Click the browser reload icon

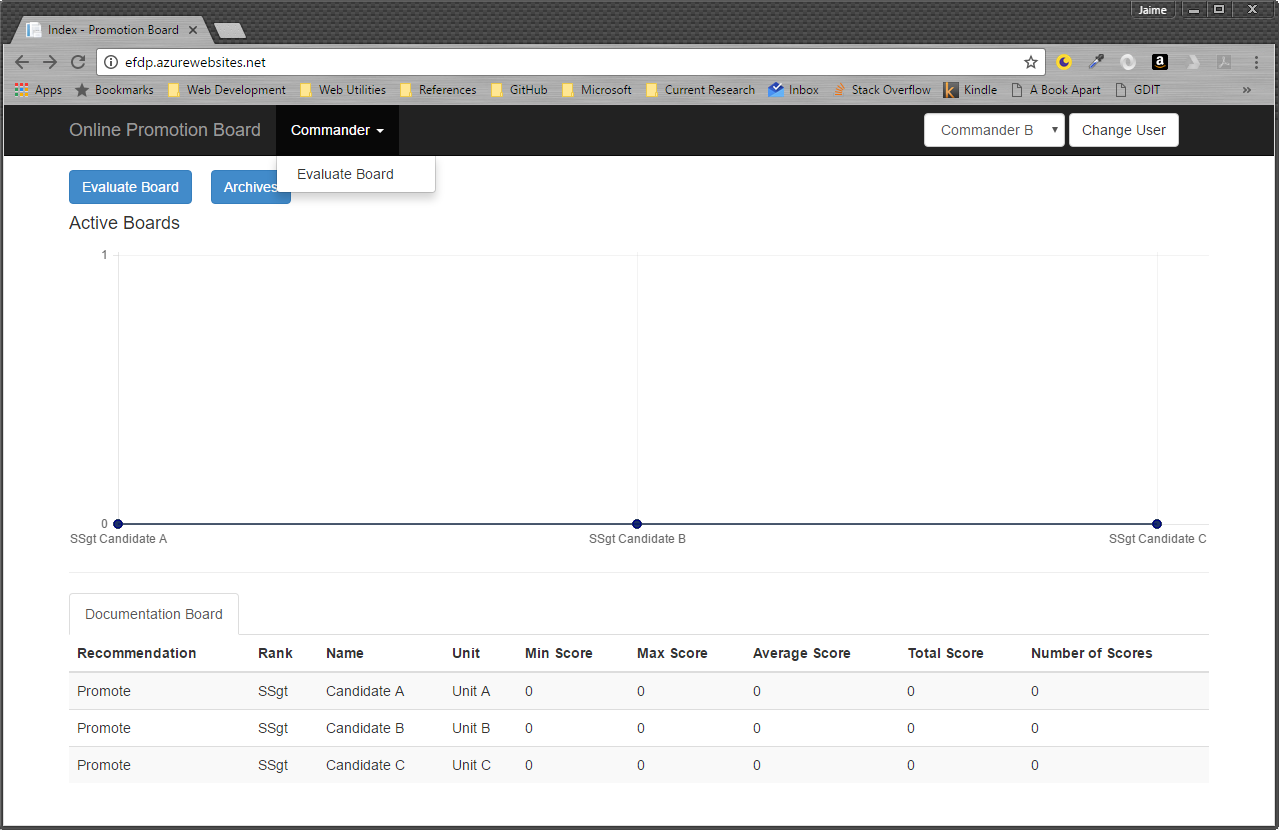pyautogui.click(x=77, y=62)
